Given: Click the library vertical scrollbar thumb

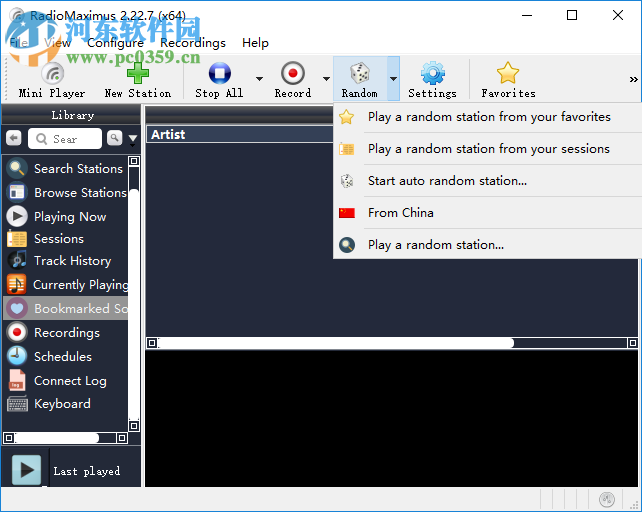Looking at the screenshot, I should pos(134,303).
